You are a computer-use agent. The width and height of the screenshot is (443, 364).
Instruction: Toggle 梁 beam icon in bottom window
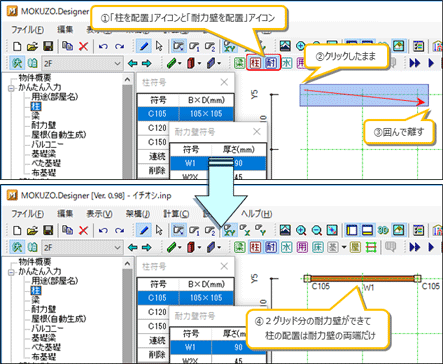tap(239, 247)
